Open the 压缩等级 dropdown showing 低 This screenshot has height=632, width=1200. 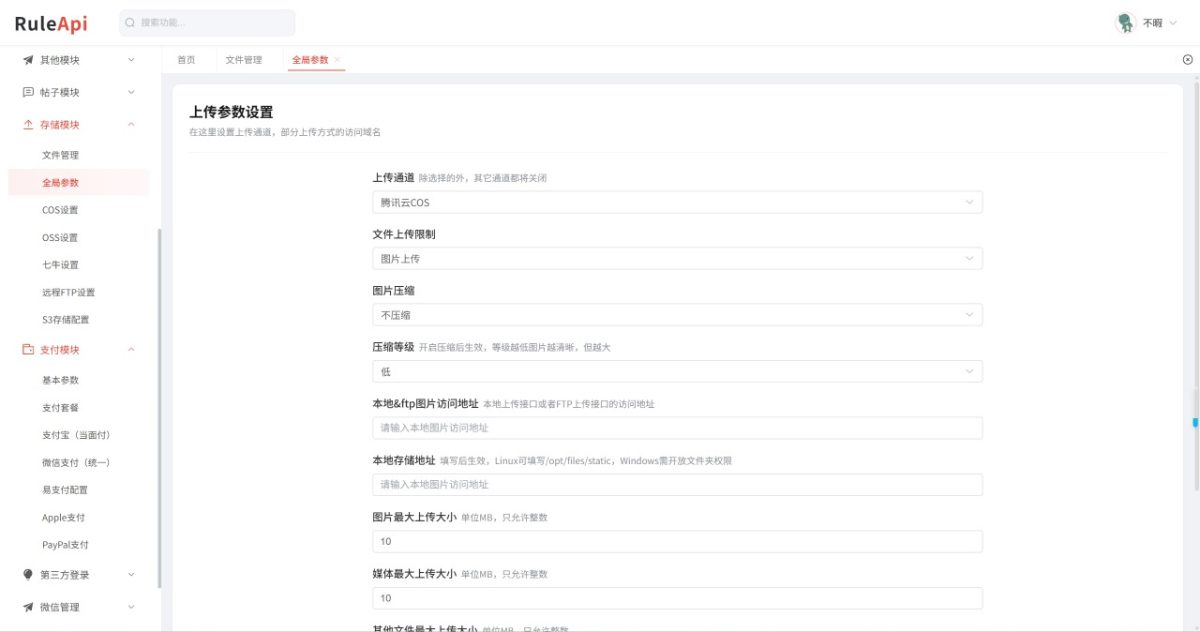(677, 371)
